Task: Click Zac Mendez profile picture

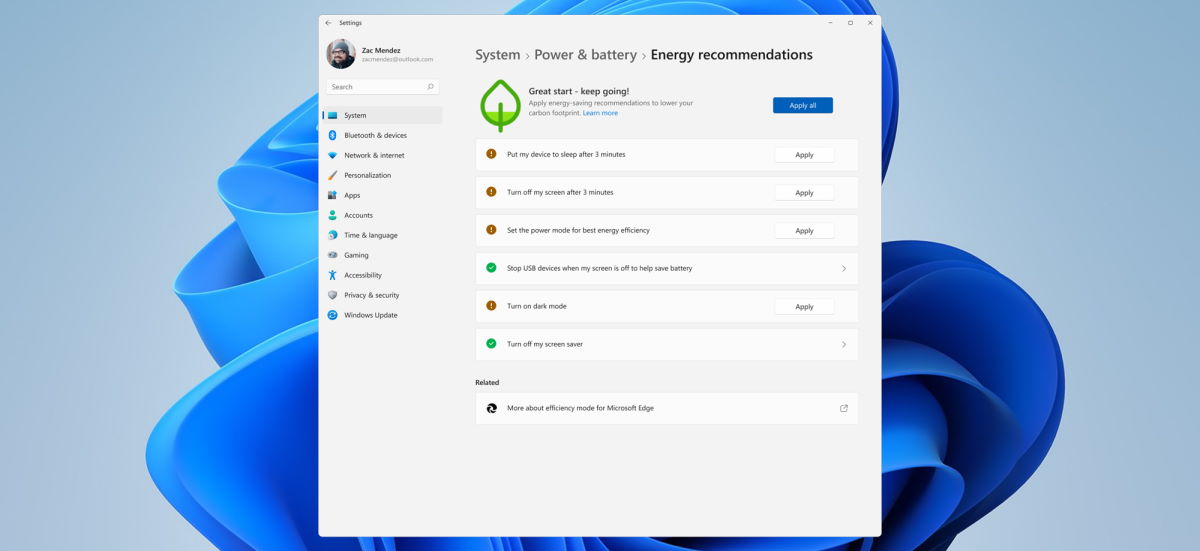Action: (x=341, y=54)
